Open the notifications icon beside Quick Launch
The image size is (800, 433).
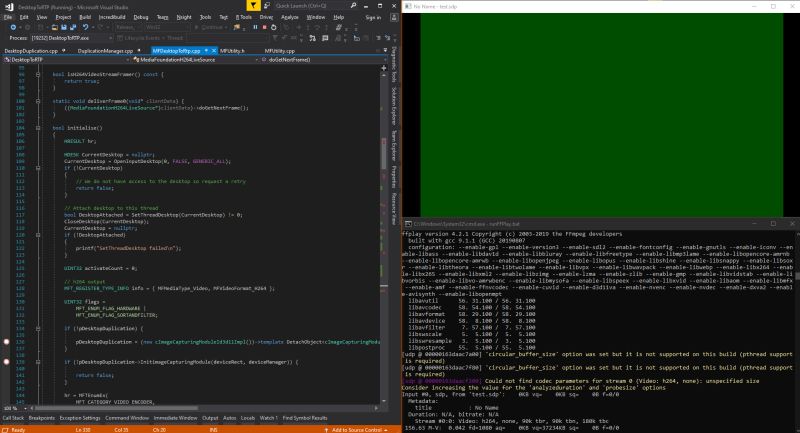(x=266, y=6)
